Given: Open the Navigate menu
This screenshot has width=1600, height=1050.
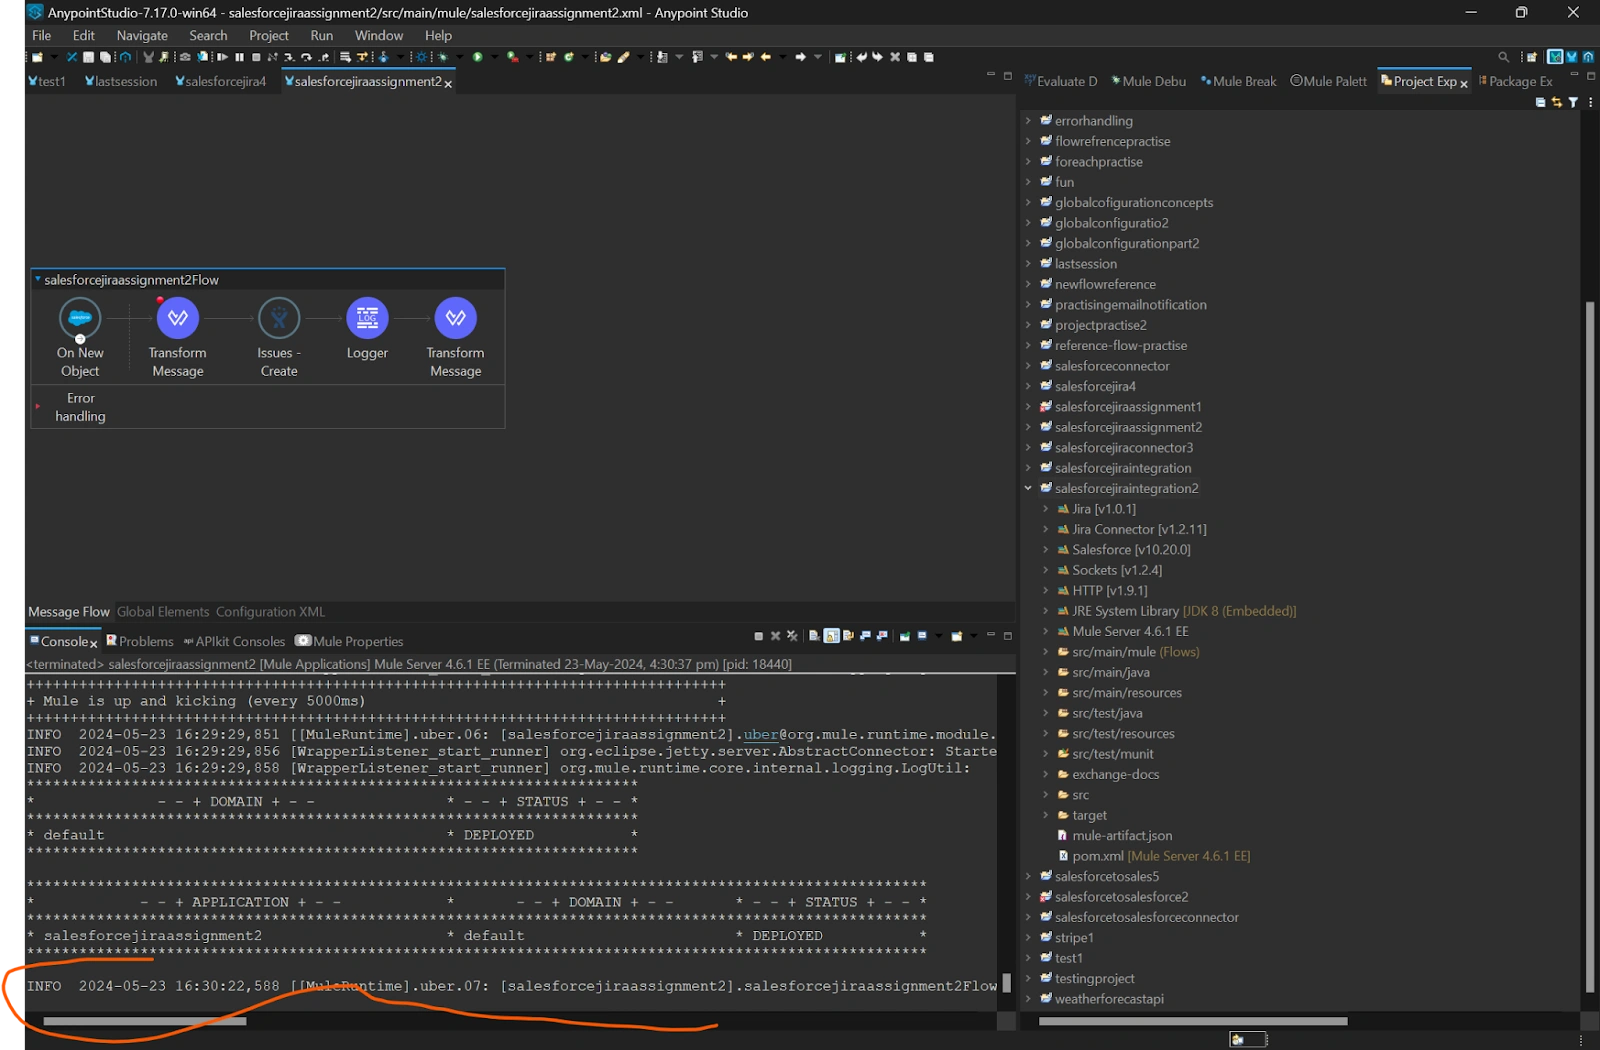Looking at the screenshot, I should pyautogui.click(x=142, y=35).
